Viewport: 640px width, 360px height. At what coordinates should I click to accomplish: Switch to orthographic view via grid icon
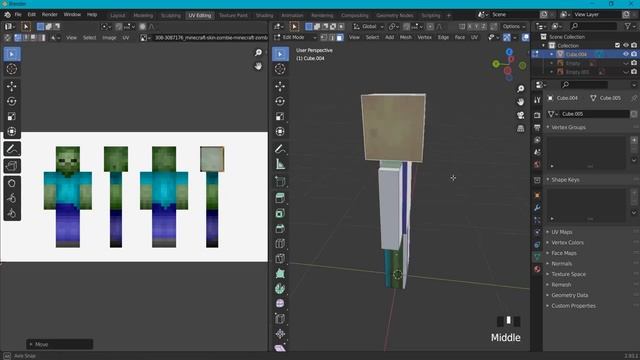click(x=521, y=129)
